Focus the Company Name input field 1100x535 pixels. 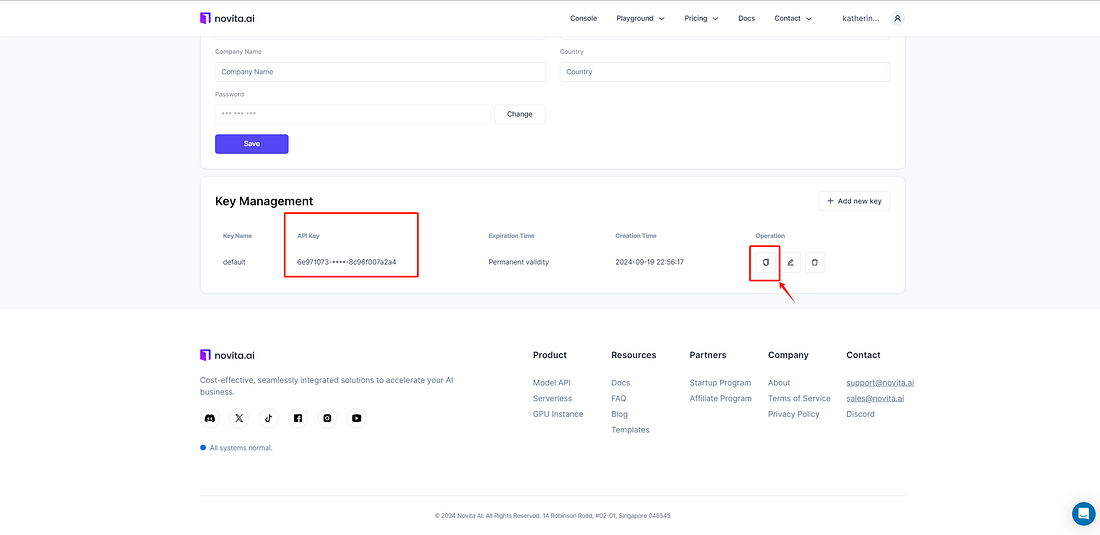click(x=380, y=72)
